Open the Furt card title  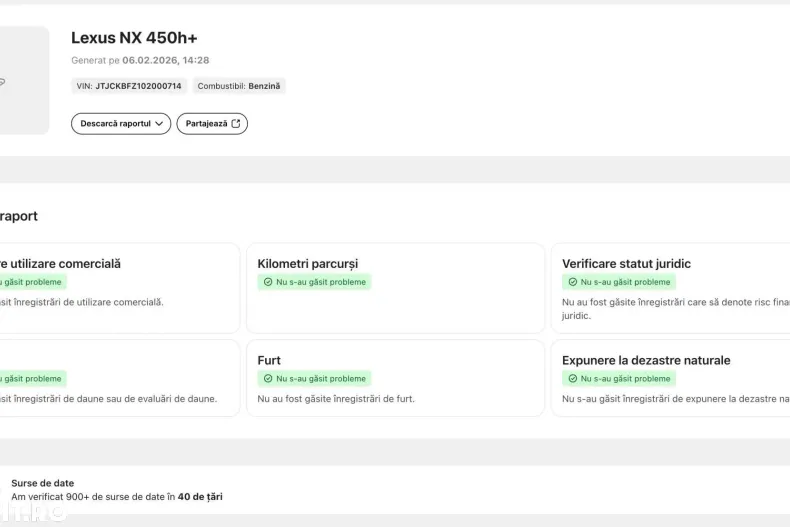tap(269, 360)
